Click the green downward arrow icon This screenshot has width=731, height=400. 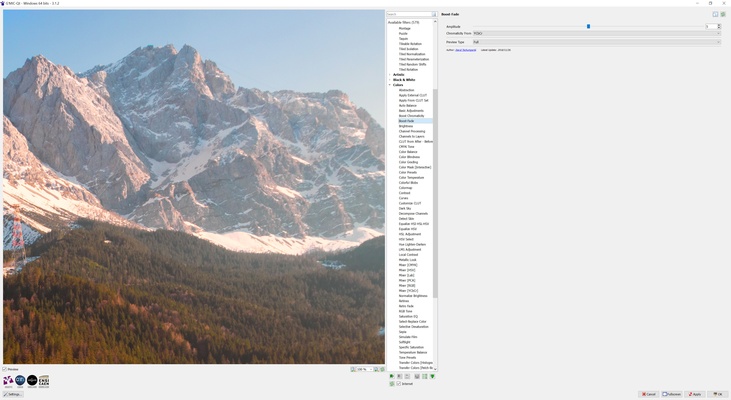[x=432, y=376]
